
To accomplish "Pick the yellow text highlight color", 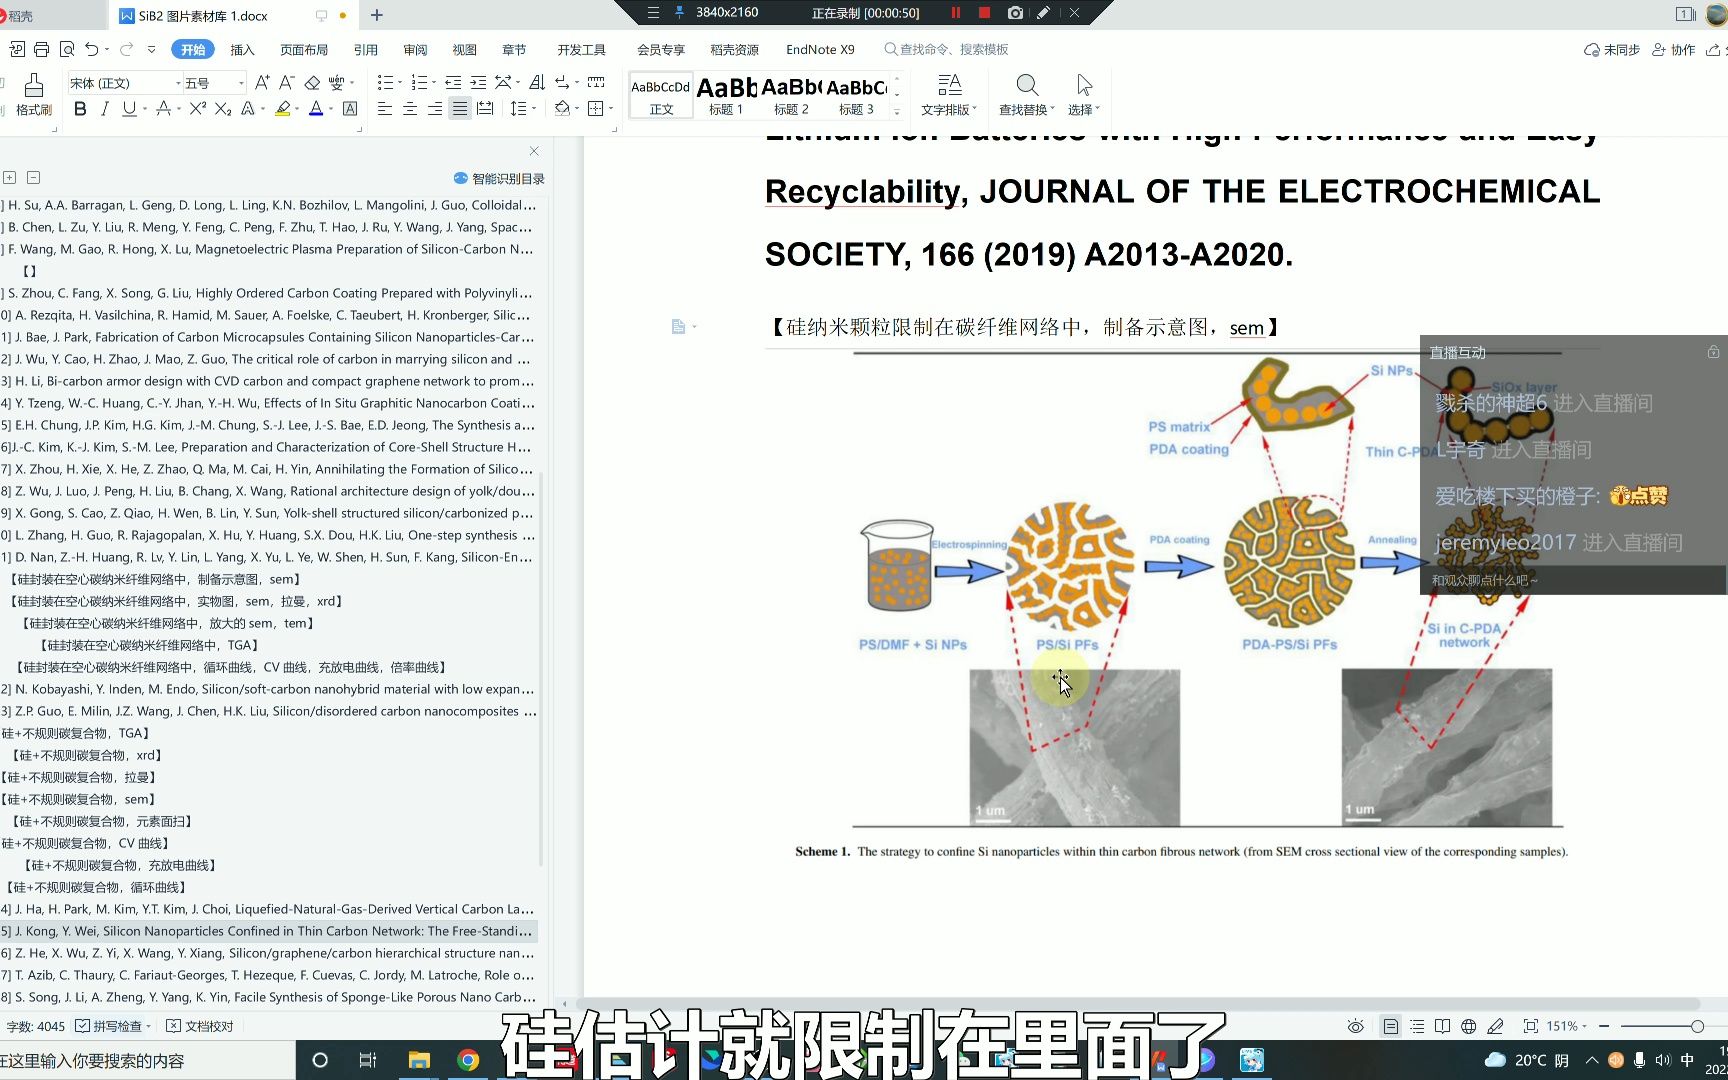I will [283, 109].
